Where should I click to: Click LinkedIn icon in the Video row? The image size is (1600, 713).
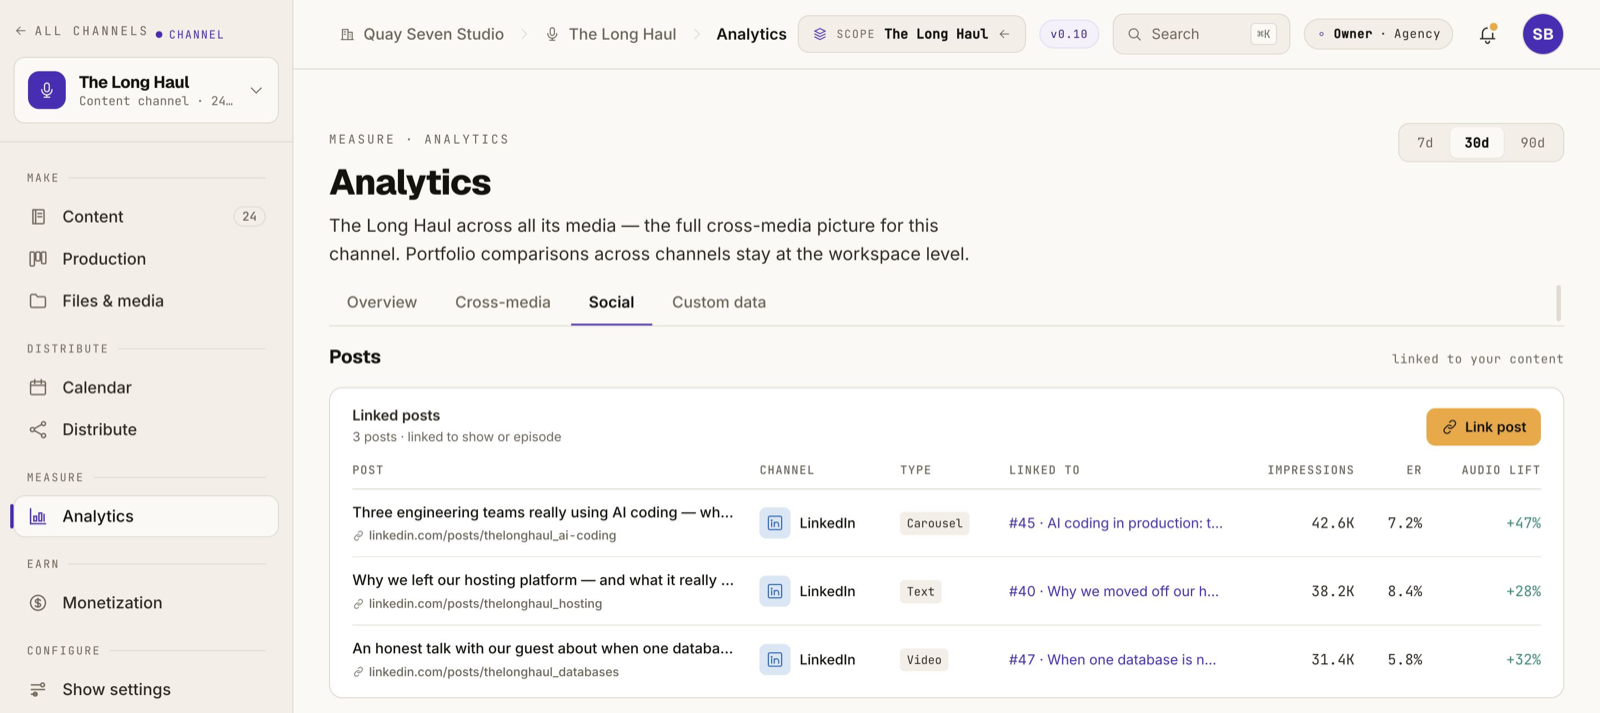(775, 659)
